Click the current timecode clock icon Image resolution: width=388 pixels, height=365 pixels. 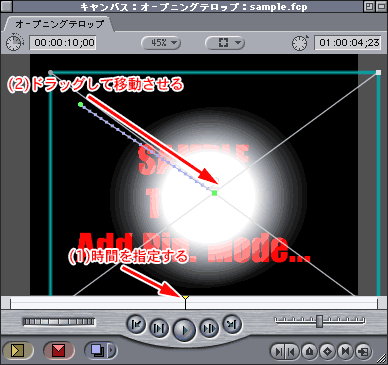point(300,43)
